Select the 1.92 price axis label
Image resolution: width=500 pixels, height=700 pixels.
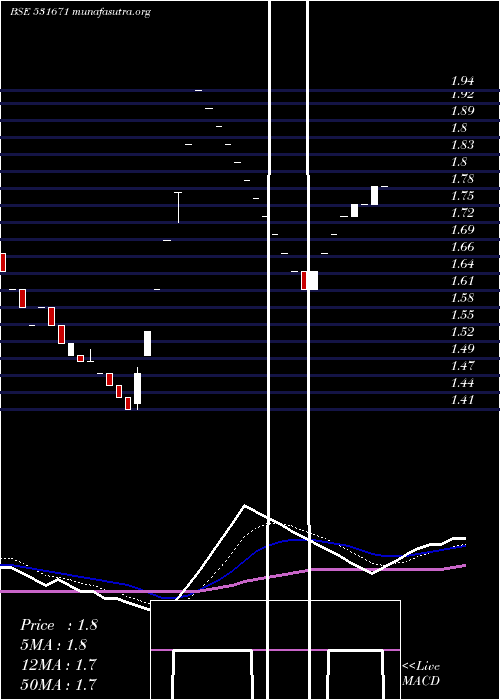[x=462, y=95]
